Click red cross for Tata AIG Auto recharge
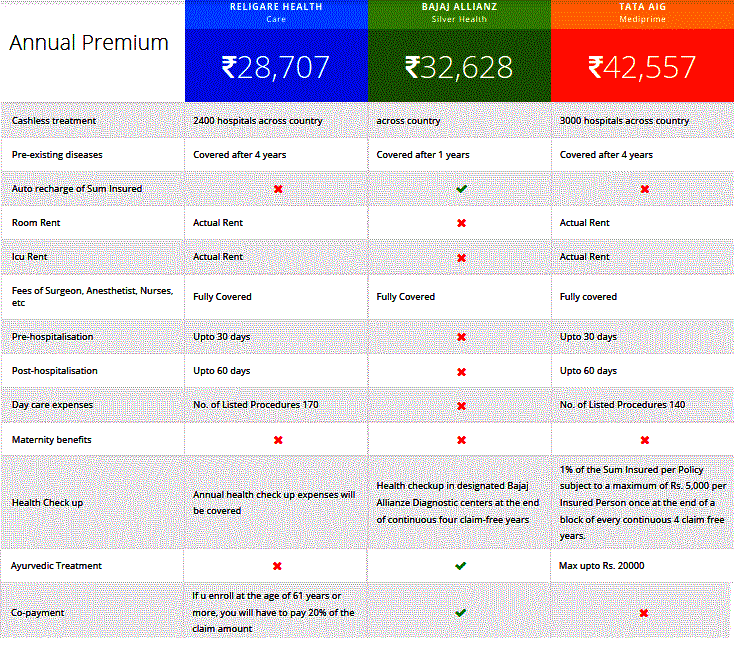The image size is (734, 657). click(645, 189)
